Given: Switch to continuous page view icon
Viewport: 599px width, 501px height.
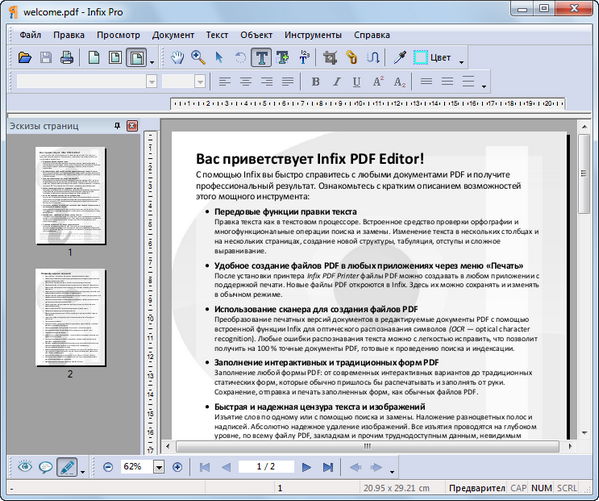Looking at the screenshot, I should [115, 58].
